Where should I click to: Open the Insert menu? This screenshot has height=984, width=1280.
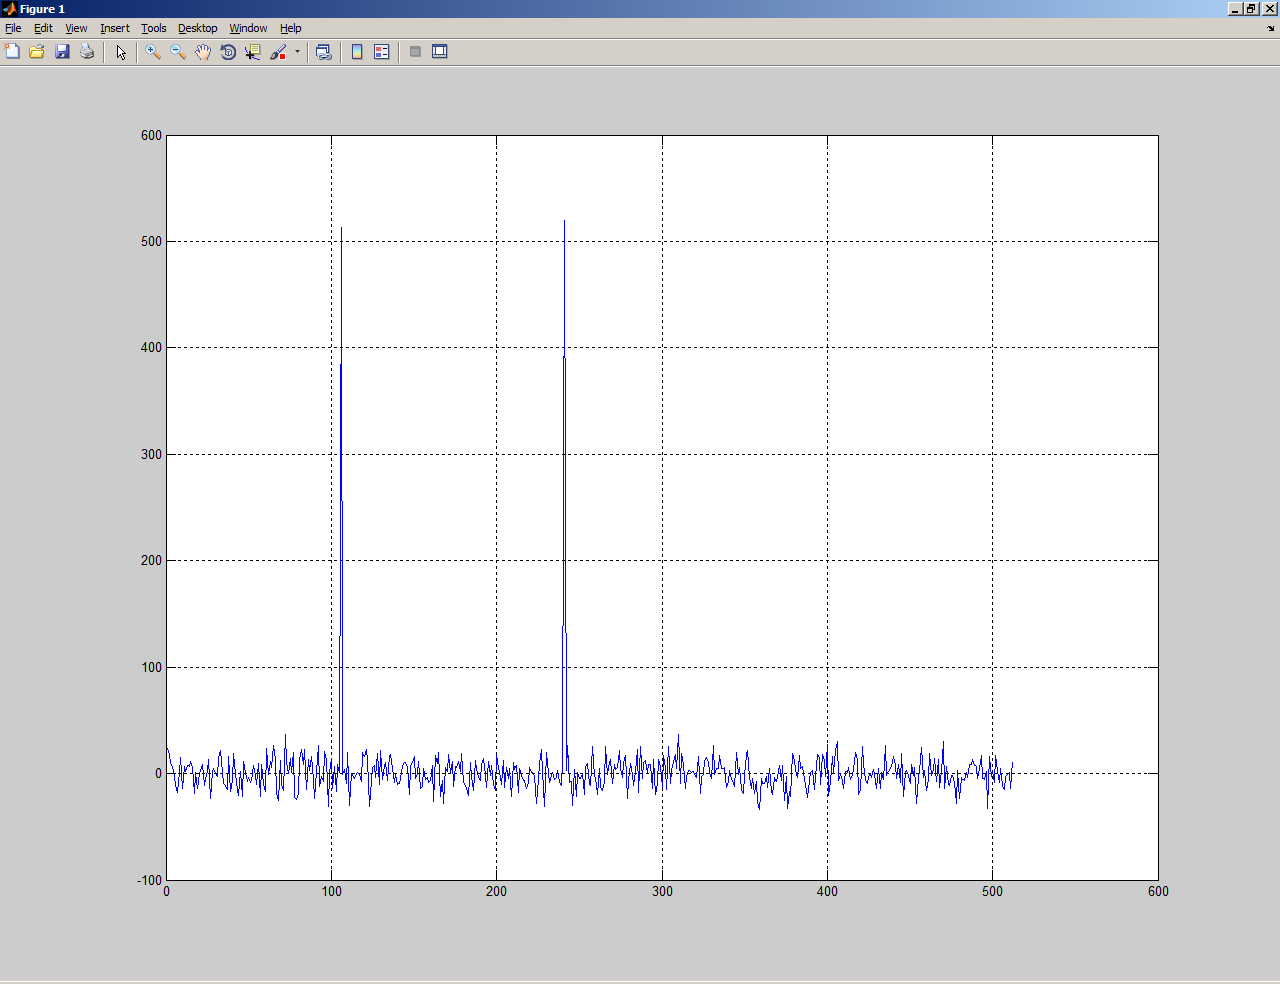point(114,28)
